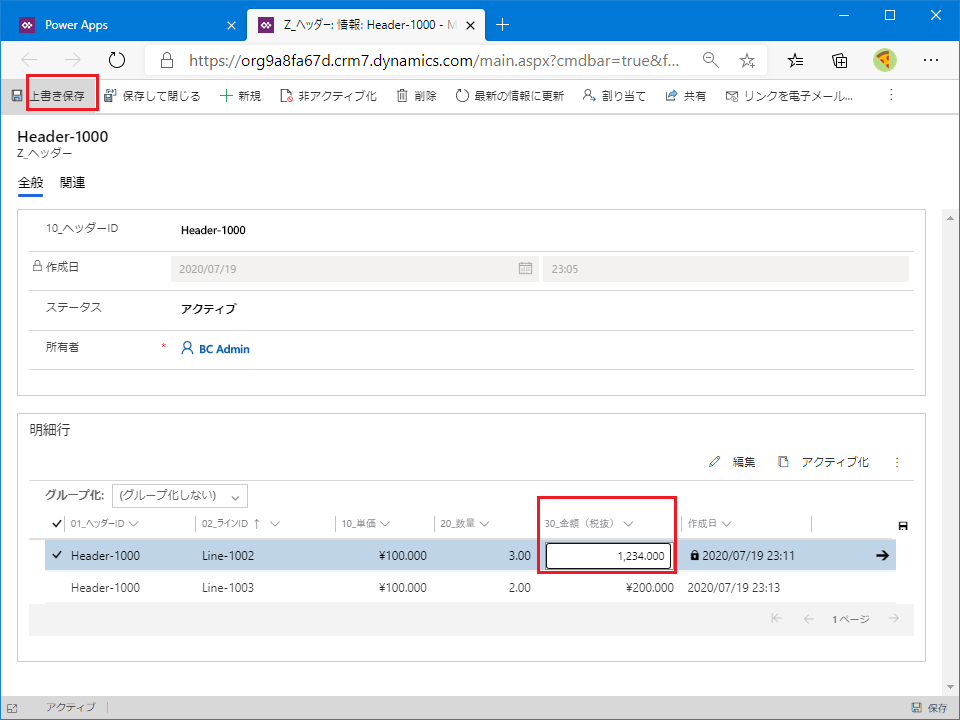960x720 pixels.
Task: Open the 20_数量 column dropdown
Action: 484,523
